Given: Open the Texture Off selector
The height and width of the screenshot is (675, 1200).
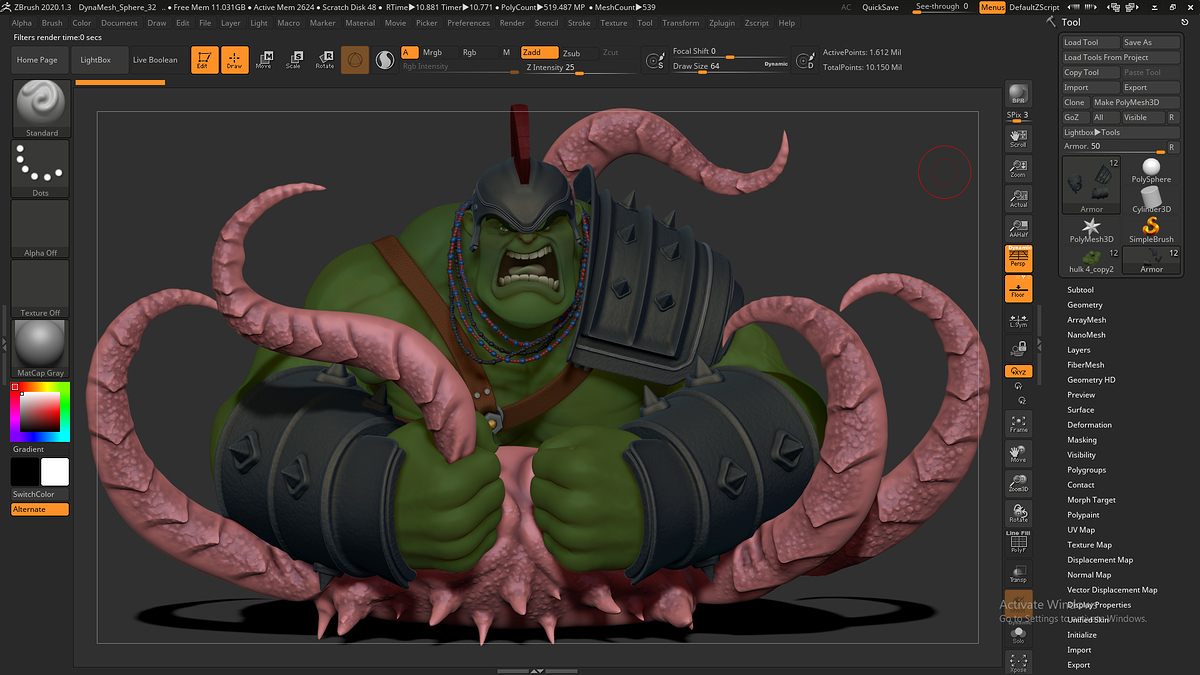Looking at the screenshot, I should [x=41, y=289].
